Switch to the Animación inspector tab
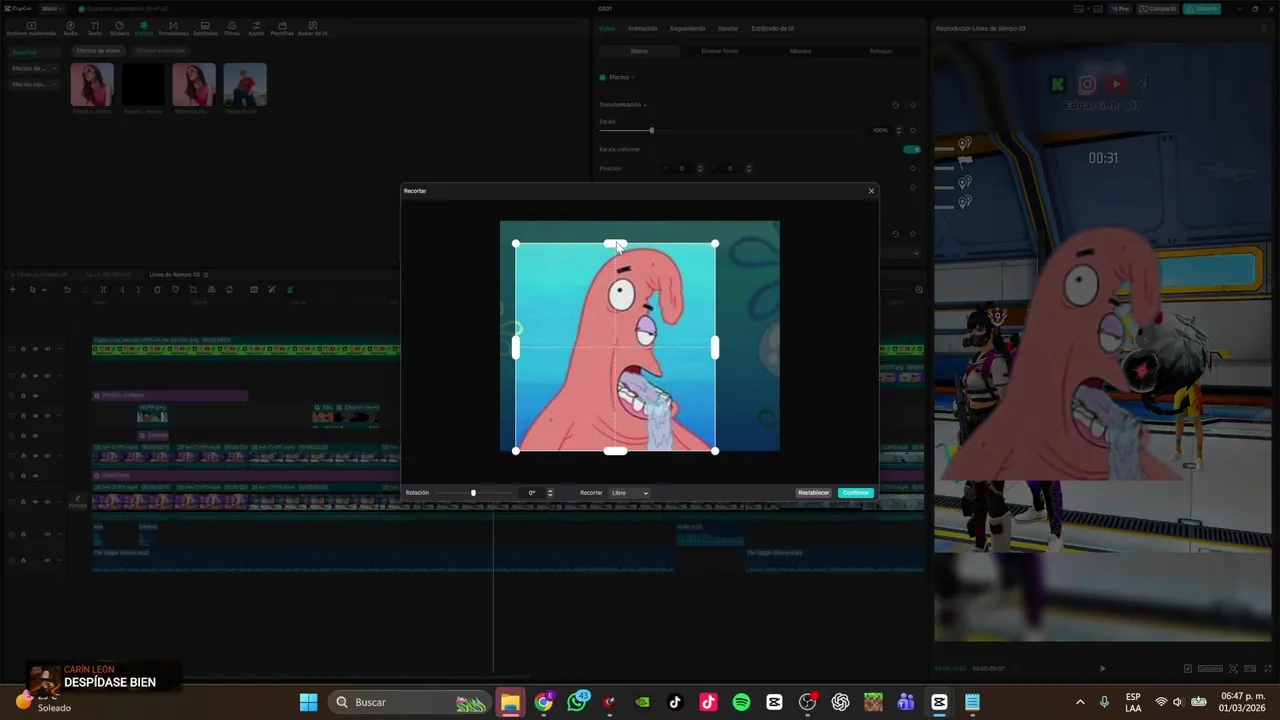Image resolution: width=1280 pixels, height=720 pixels. click(x=642, y=28)
